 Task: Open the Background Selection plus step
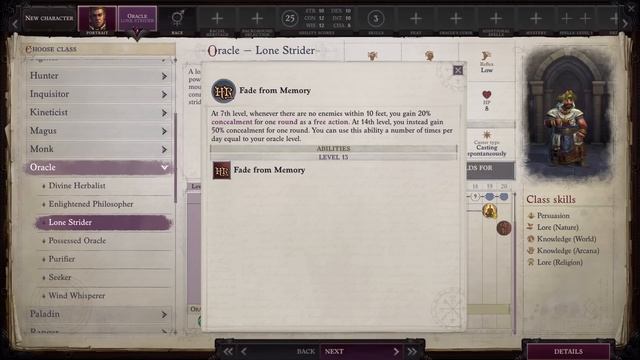257,18
